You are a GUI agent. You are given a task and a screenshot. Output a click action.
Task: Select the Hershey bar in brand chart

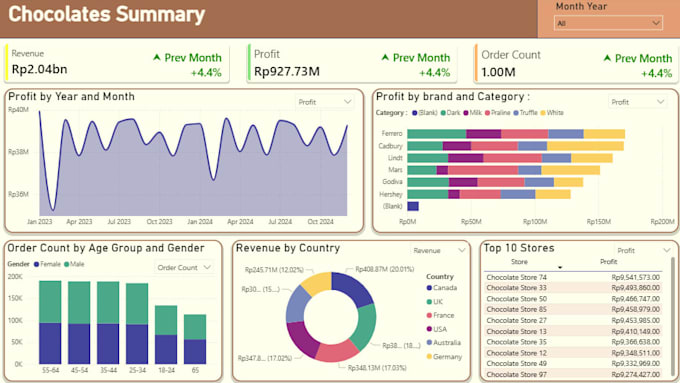coord(489,194)
